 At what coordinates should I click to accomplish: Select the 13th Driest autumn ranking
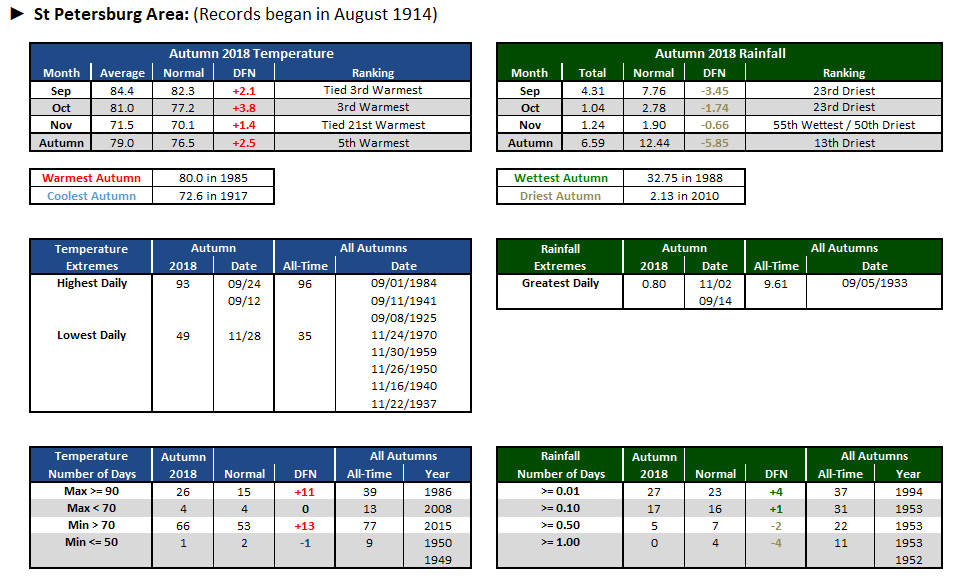[844, 143]
